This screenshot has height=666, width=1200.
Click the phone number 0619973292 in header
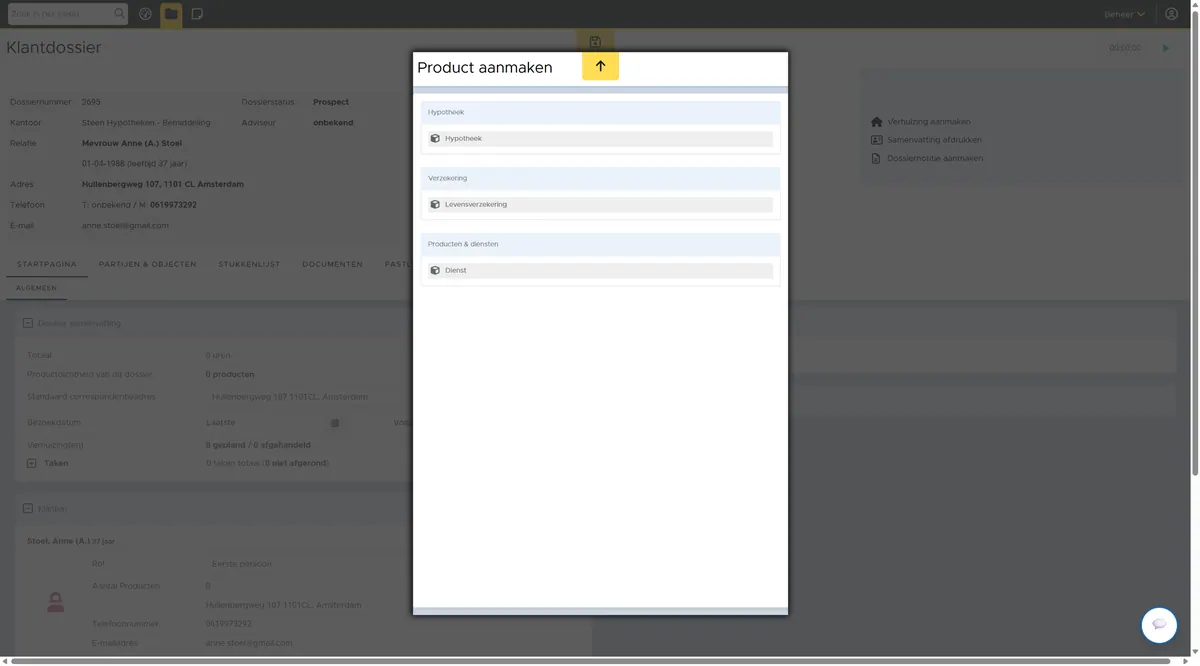click(173, 205)
